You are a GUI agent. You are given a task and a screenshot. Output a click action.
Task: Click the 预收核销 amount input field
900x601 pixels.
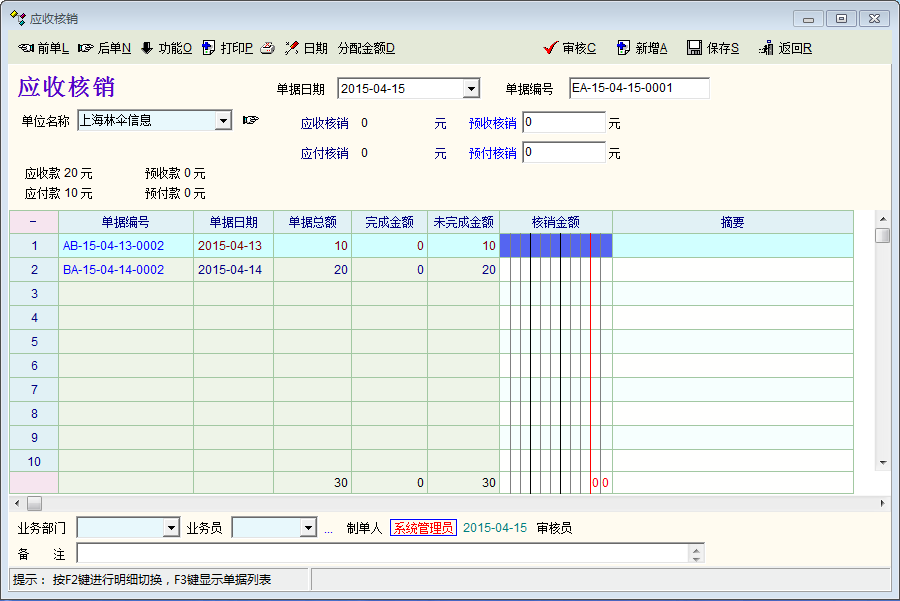tap(564, 123)
